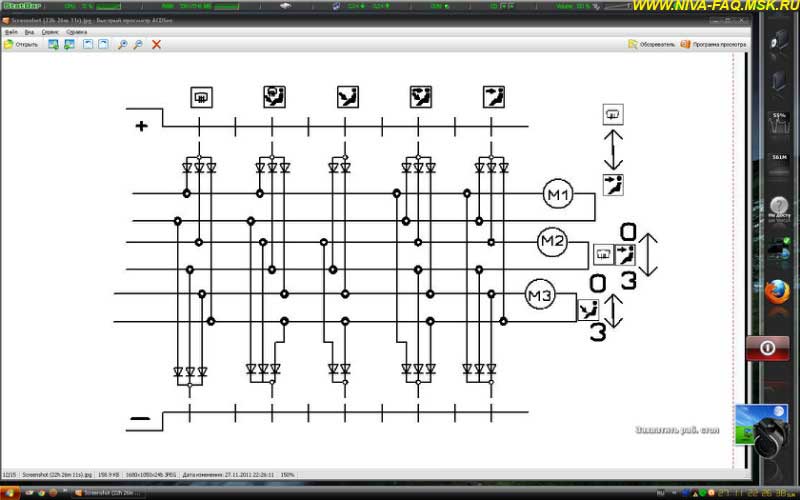This screenshot has height=500, width=800.
Task: Adjust the Volume slider in the top bar
Action: [x=618, y=6]
